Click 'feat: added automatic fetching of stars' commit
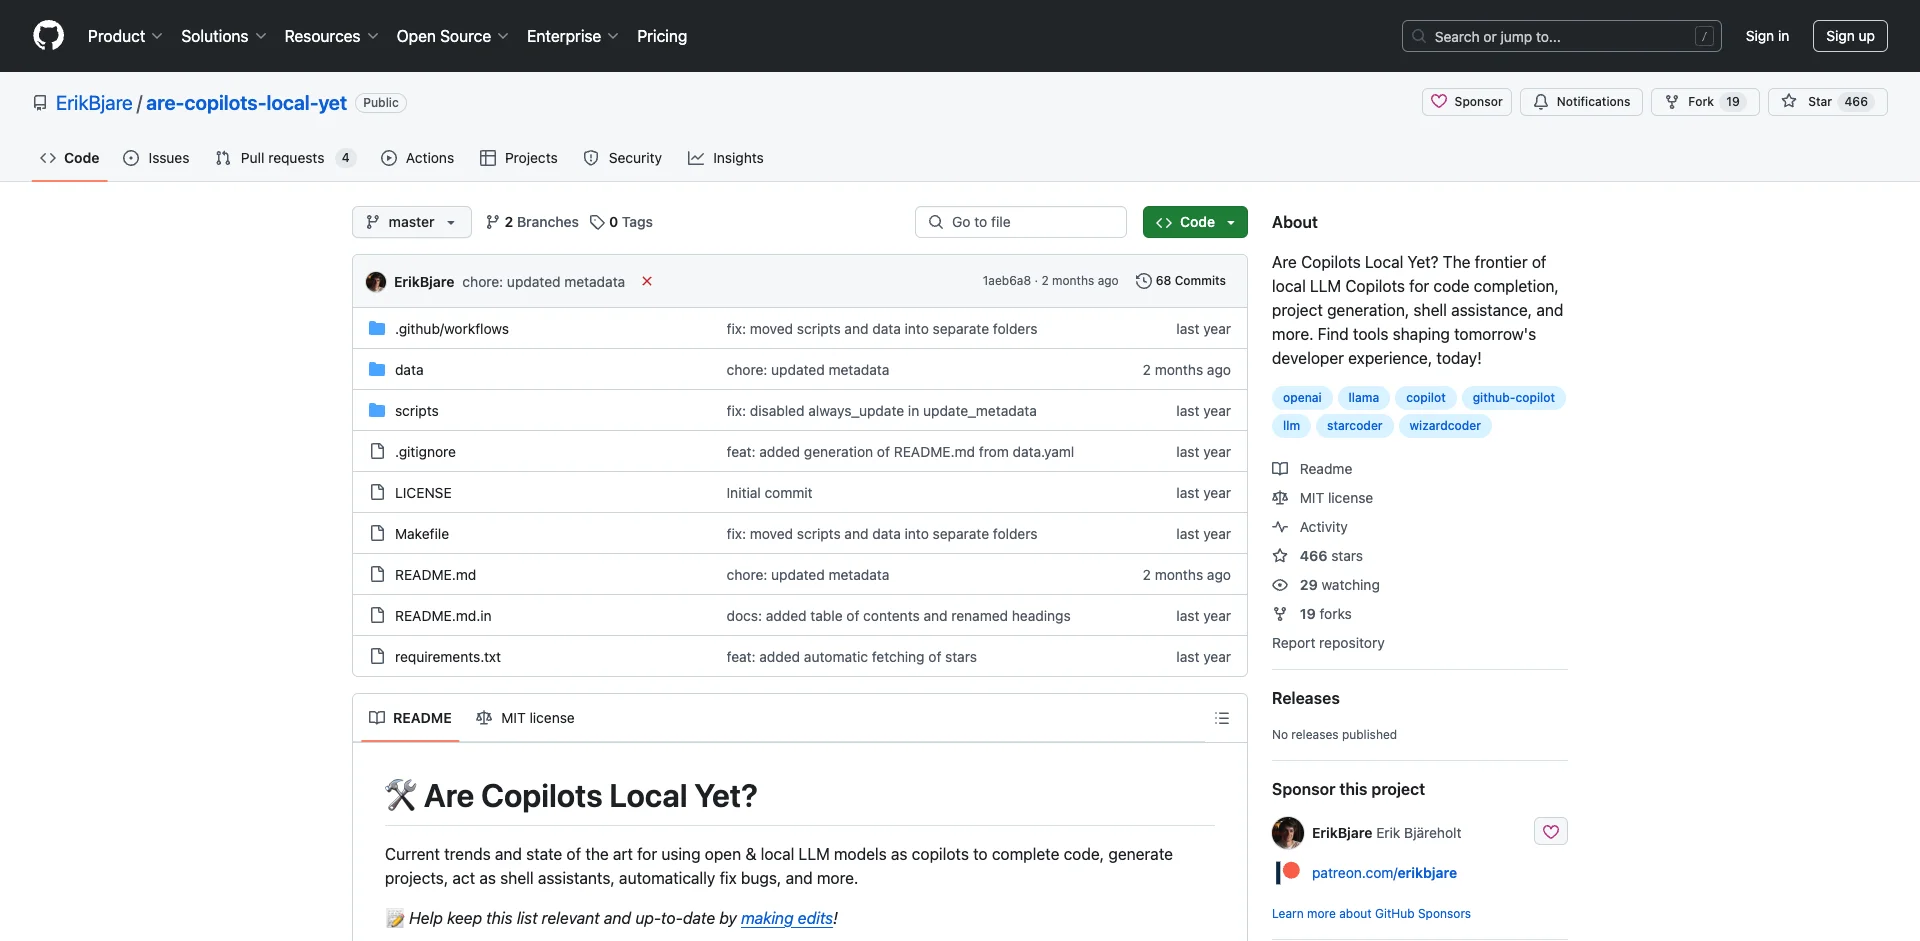Screen dimensions: 1920x941 point(851,657)
